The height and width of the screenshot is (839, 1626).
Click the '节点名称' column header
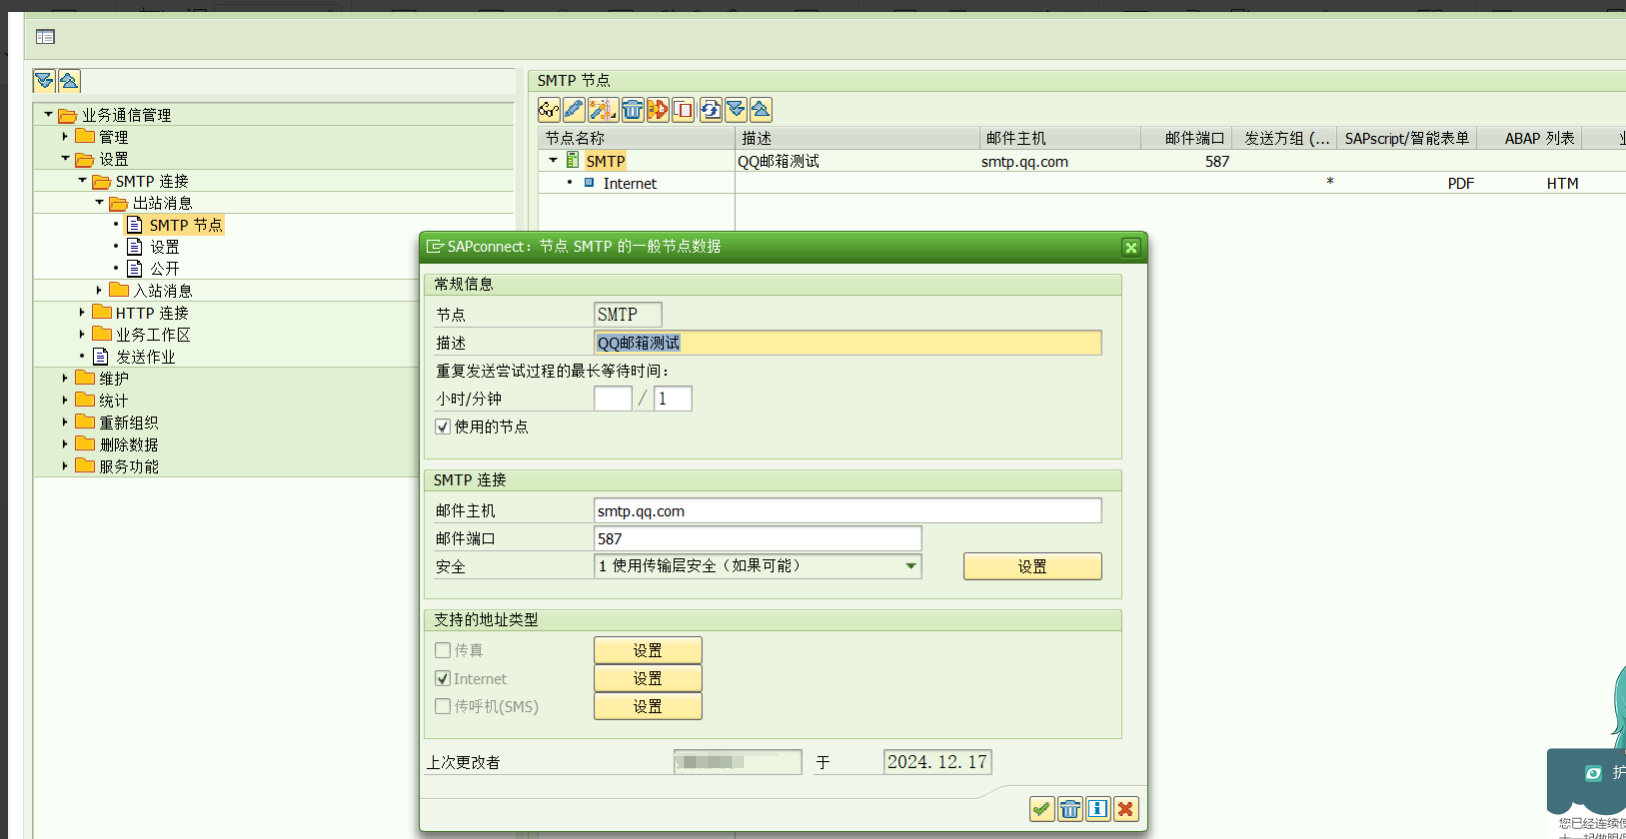(x=637, y=138)
